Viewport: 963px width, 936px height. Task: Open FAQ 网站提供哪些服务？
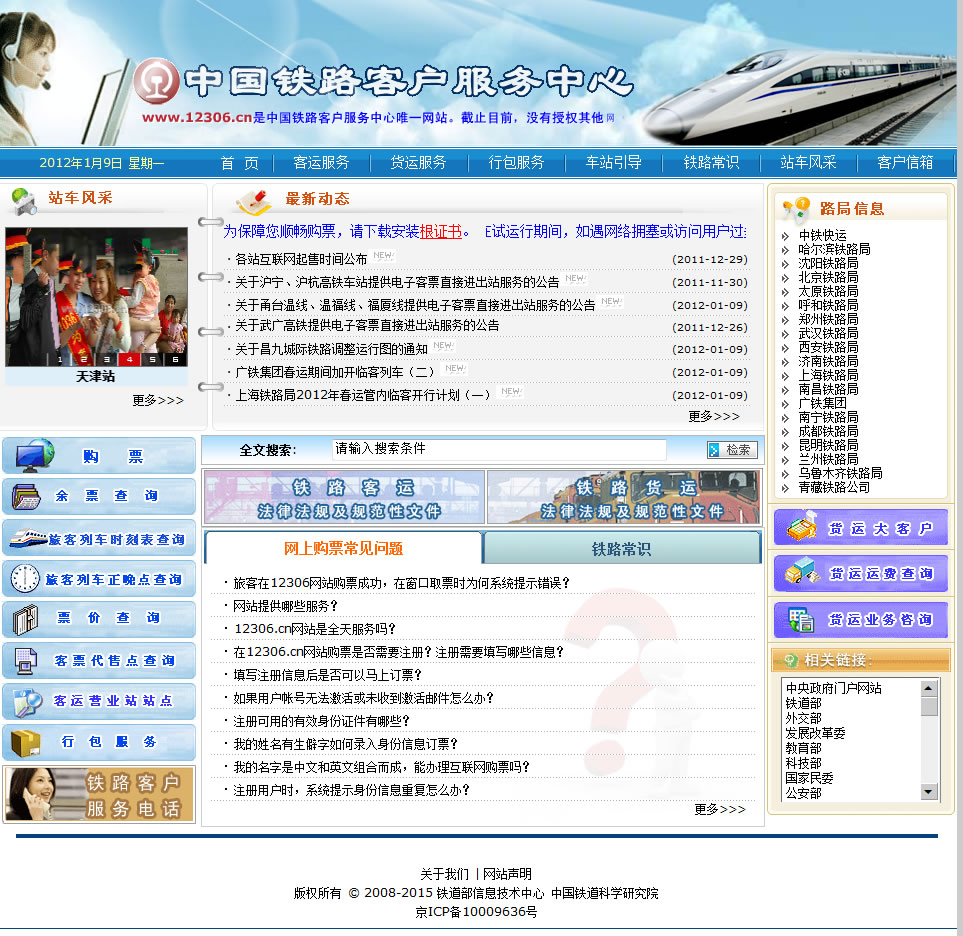click(285, 606)
